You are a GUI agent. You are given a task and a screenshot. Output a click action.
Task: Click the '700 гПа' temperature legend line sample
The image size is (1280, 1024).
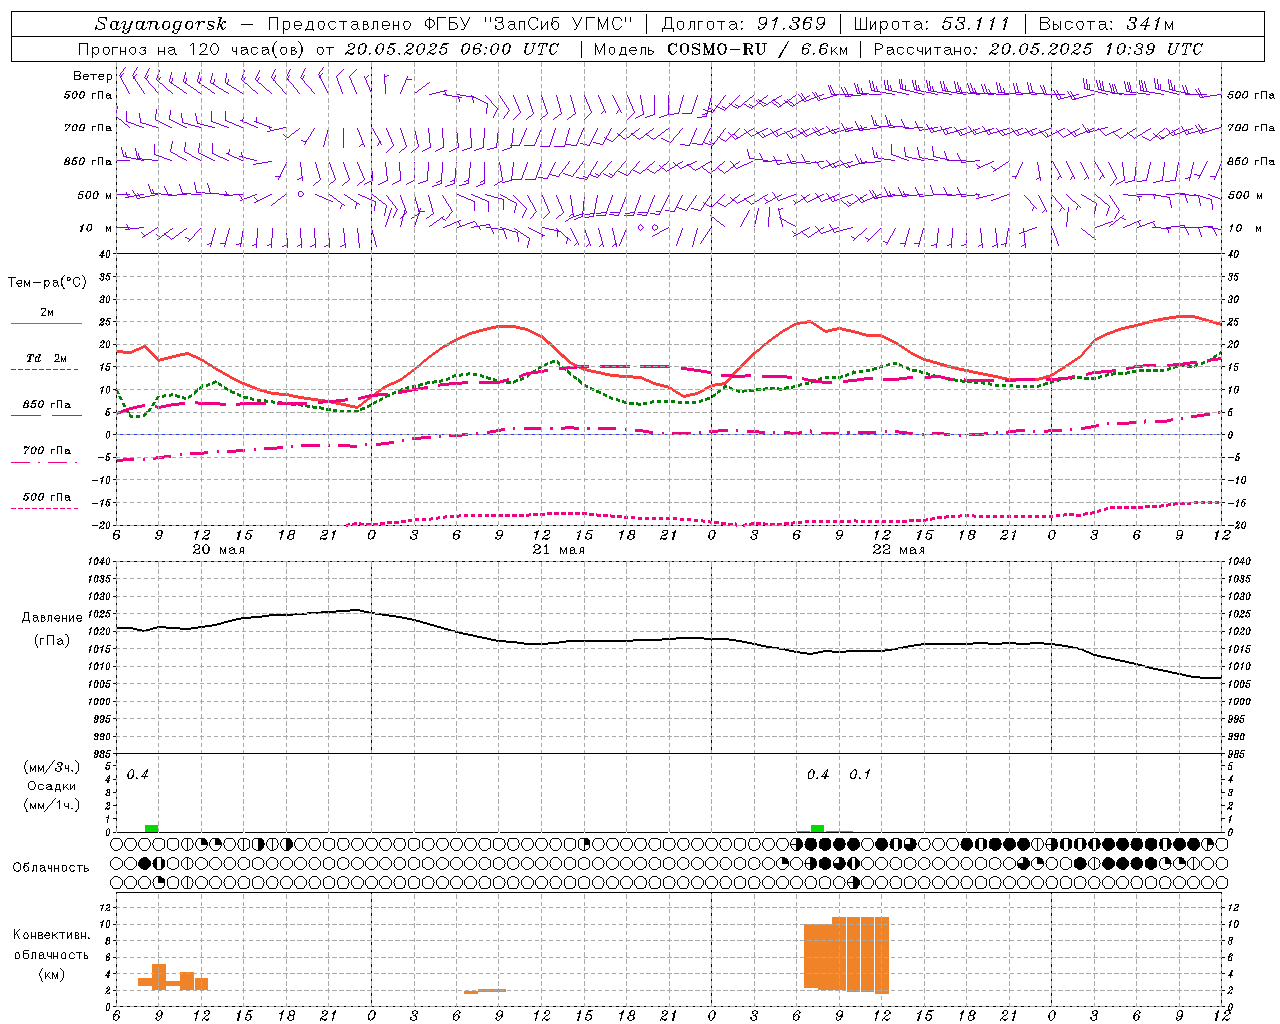point(44,462)
